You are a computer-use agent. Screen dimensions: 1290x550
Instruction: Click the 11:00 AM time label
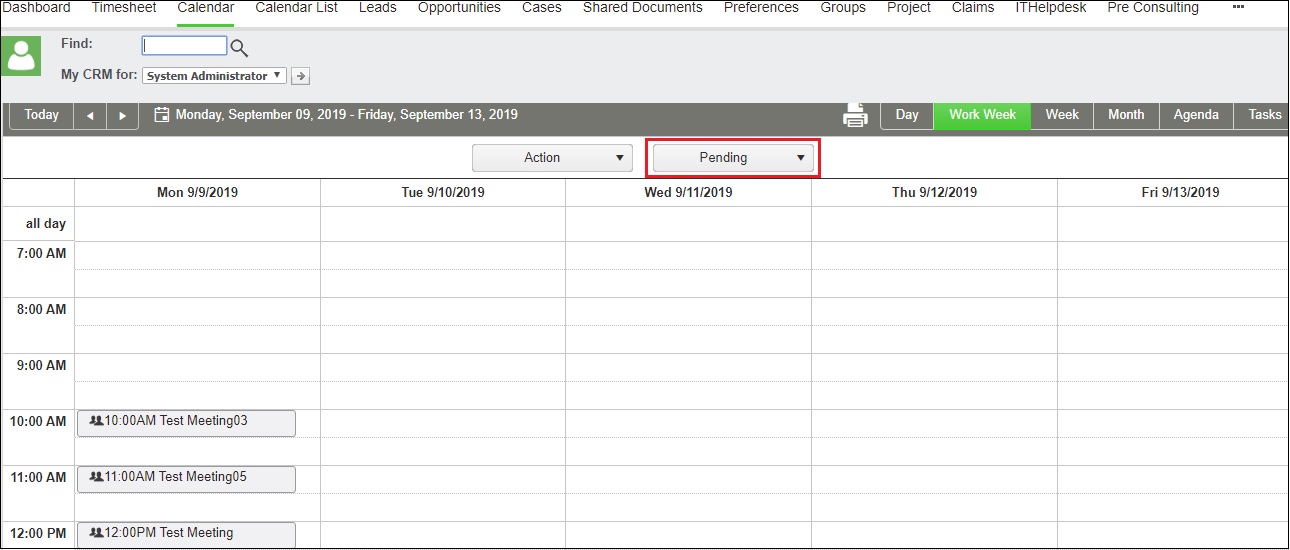[38, 478]
